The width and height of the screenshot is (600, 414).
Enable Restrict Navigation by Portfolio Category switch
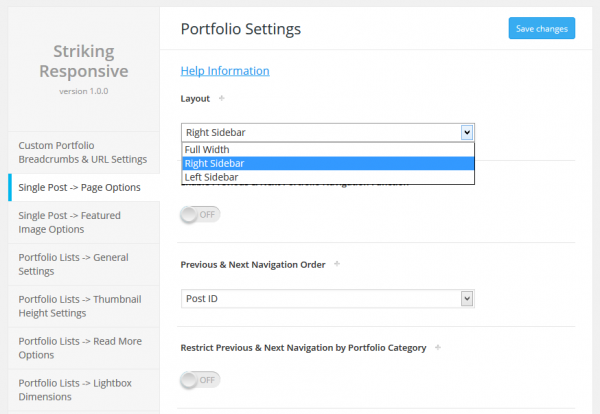200,380
